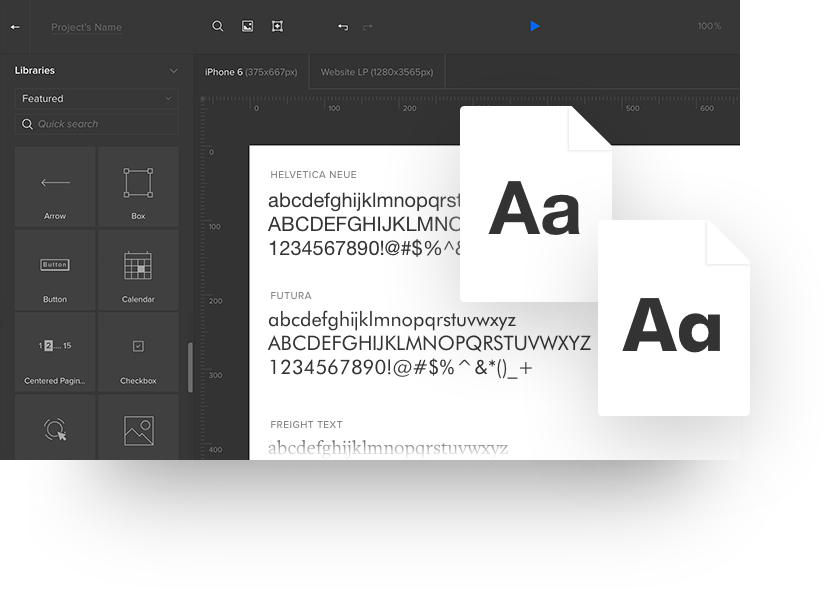Image resolution: width=825 pixels, height=590 pixels.
Task: Go back using the top-left back arrow
Action: tap(15, 26)
